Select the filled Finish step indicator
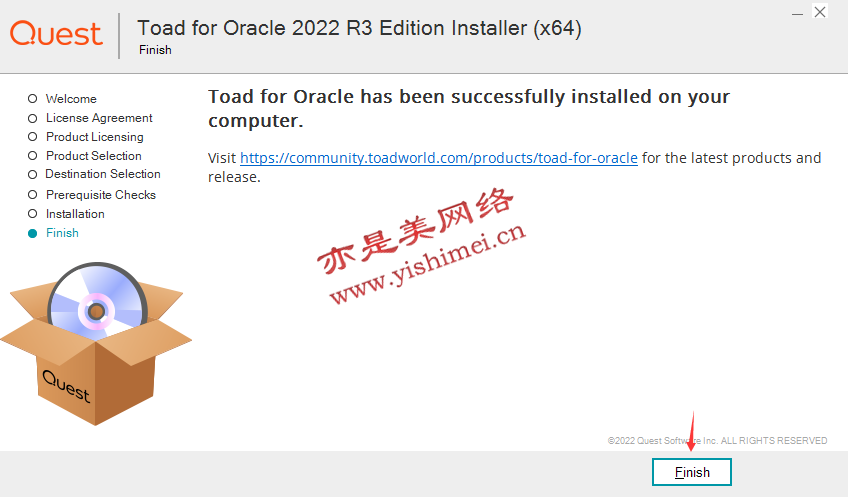This screenshot has height=497, width=848. 32,233
